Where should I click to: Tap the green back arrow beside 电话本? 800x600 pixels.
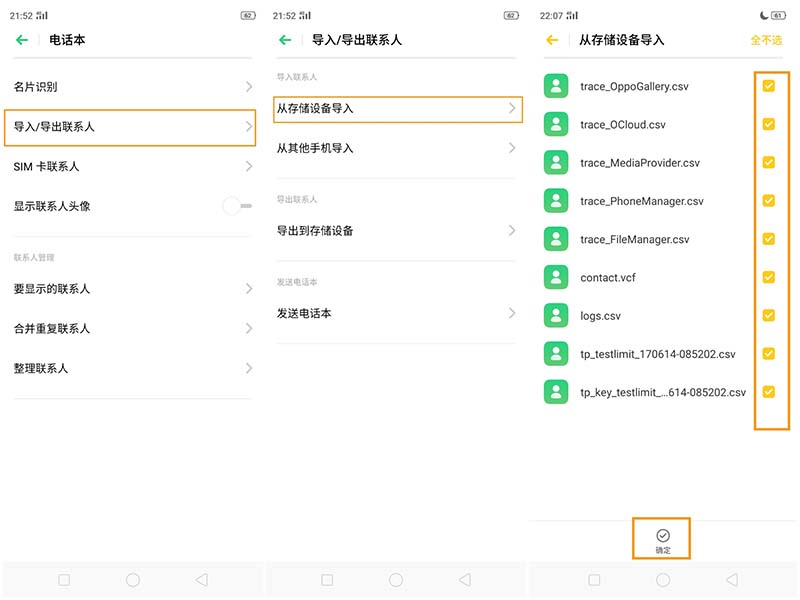point(22,40)
